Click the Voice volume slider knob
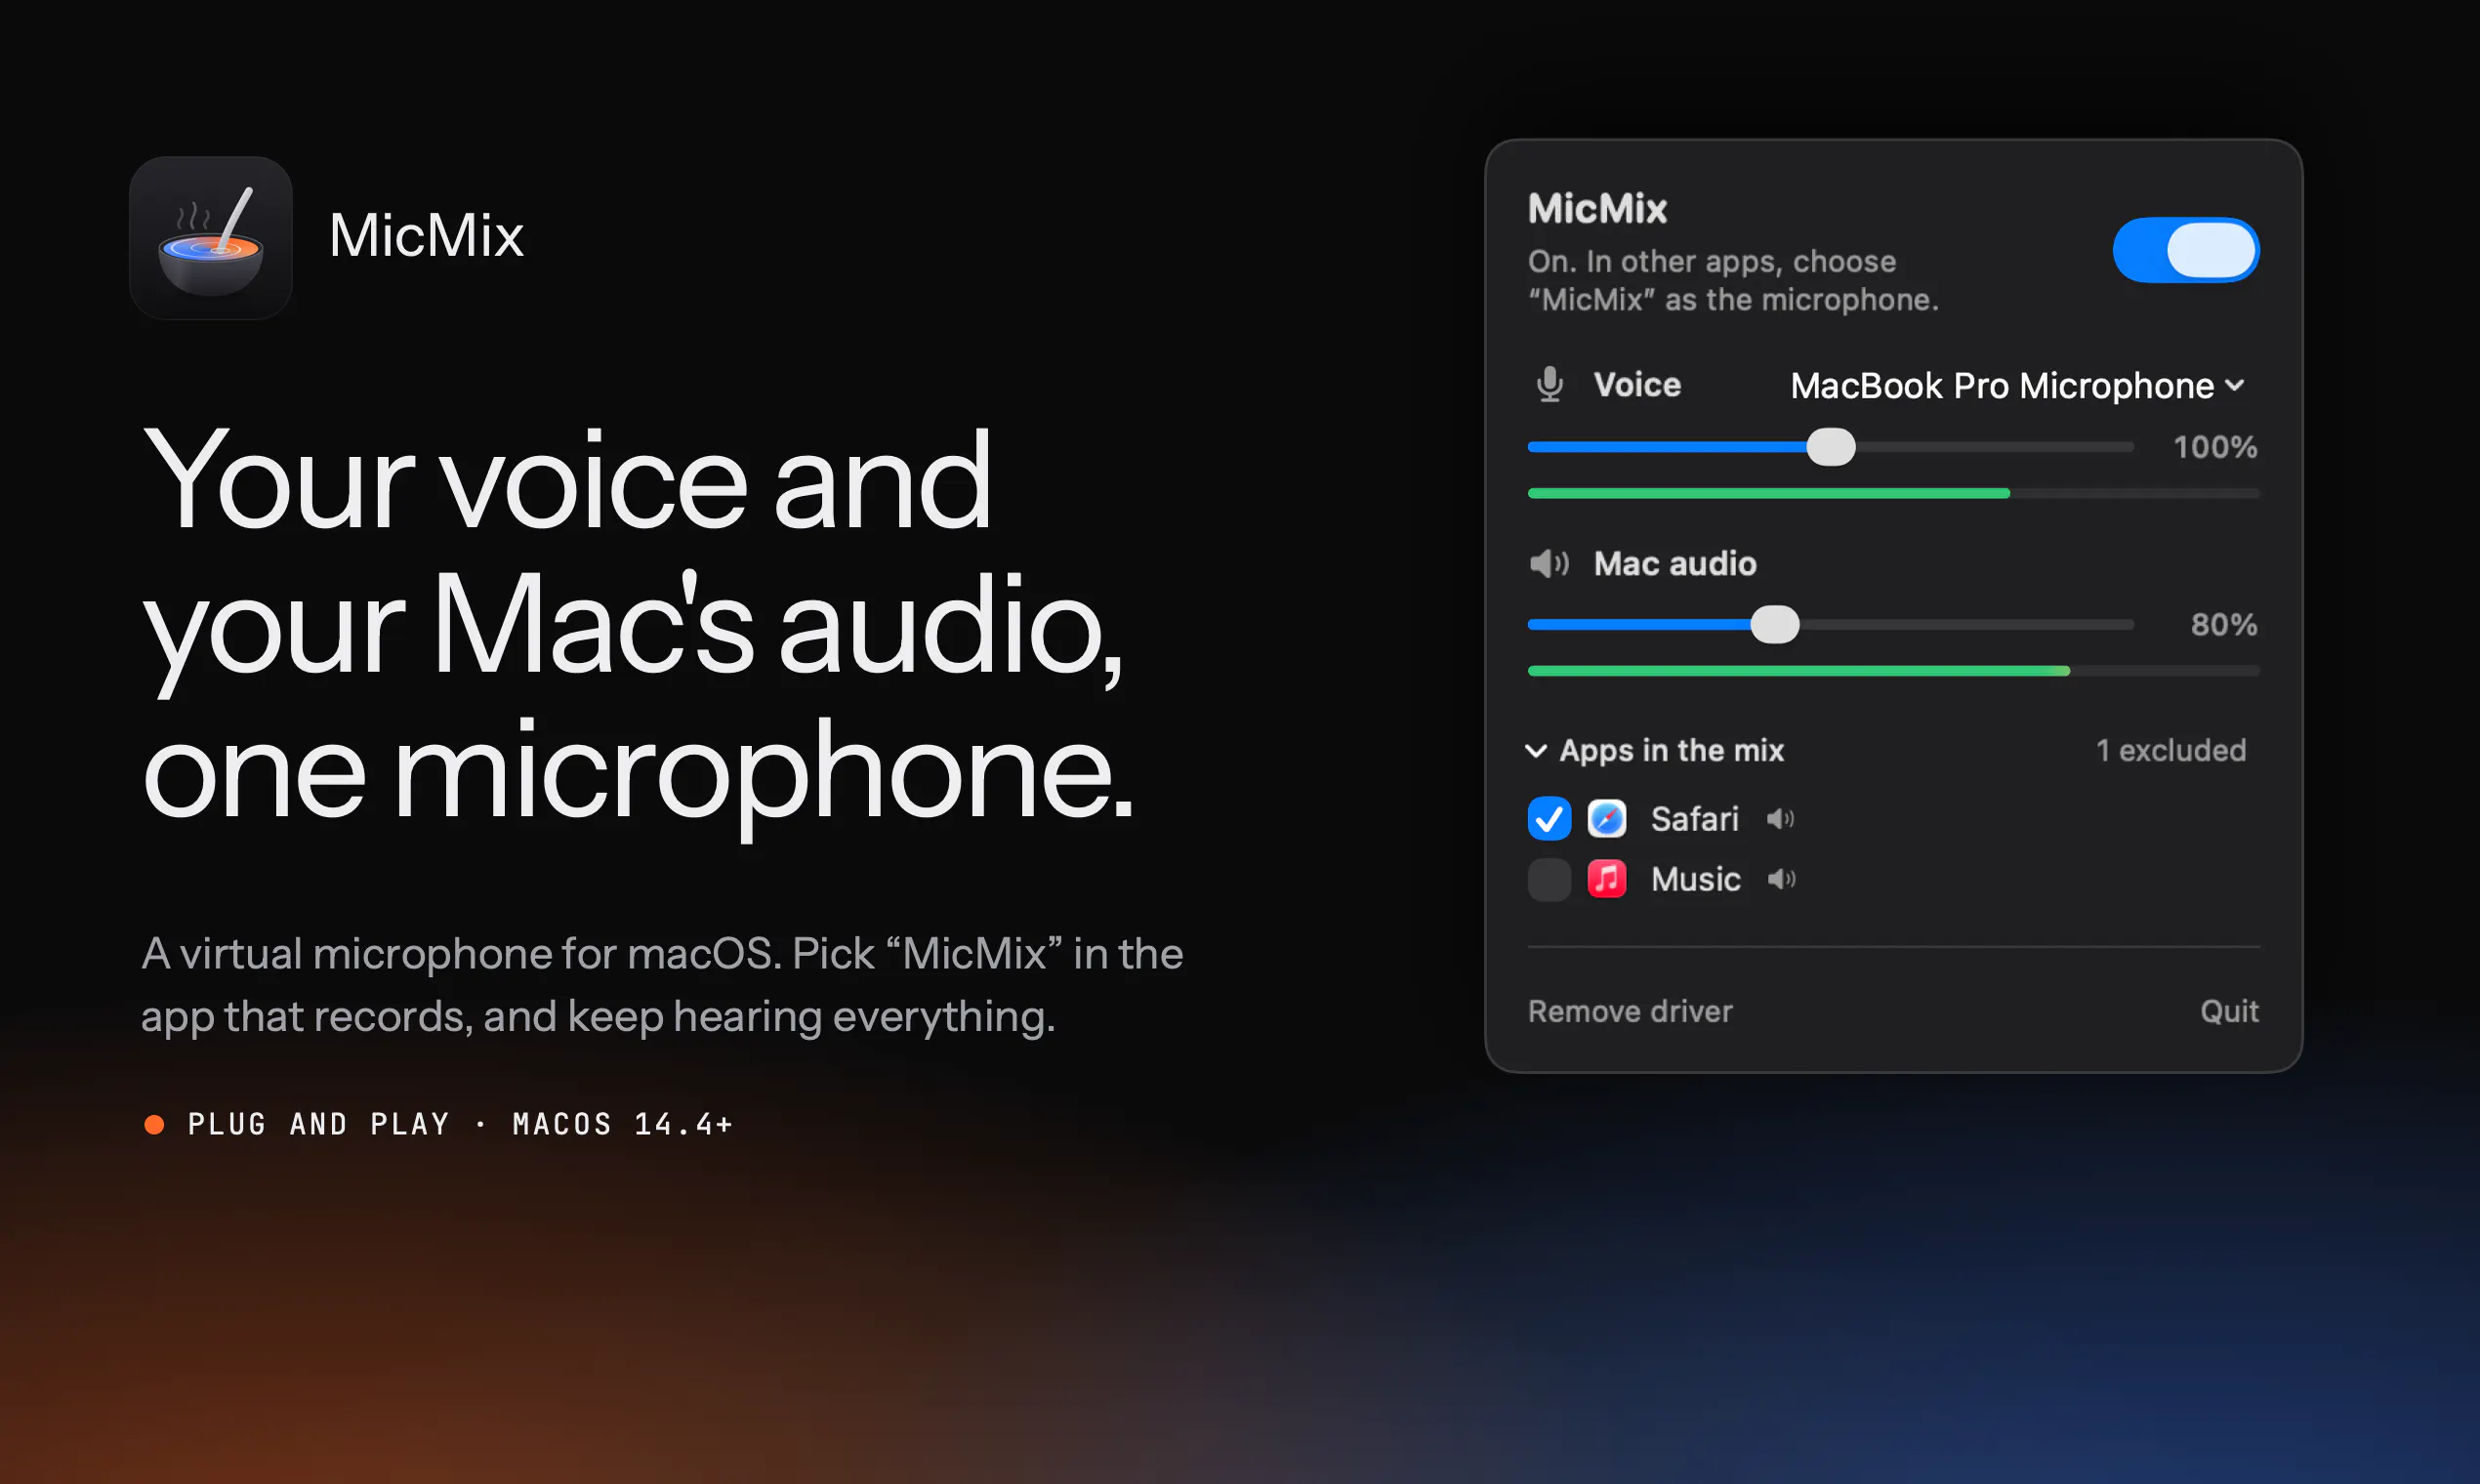This screenshot has height=1484, width=2480. 1830,447
